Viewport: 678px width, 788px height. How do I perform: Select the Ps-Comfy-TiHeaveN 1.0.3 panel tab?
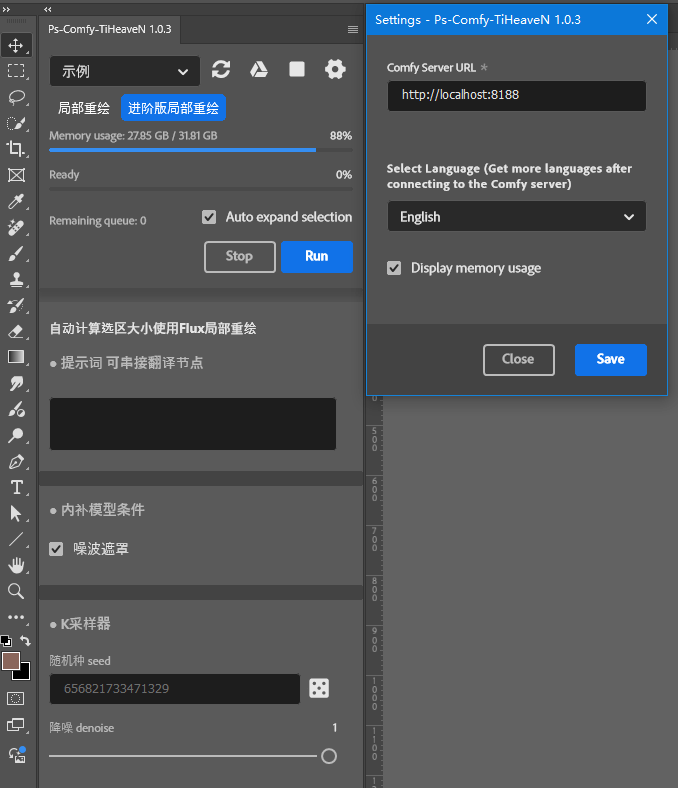[110, 29]
